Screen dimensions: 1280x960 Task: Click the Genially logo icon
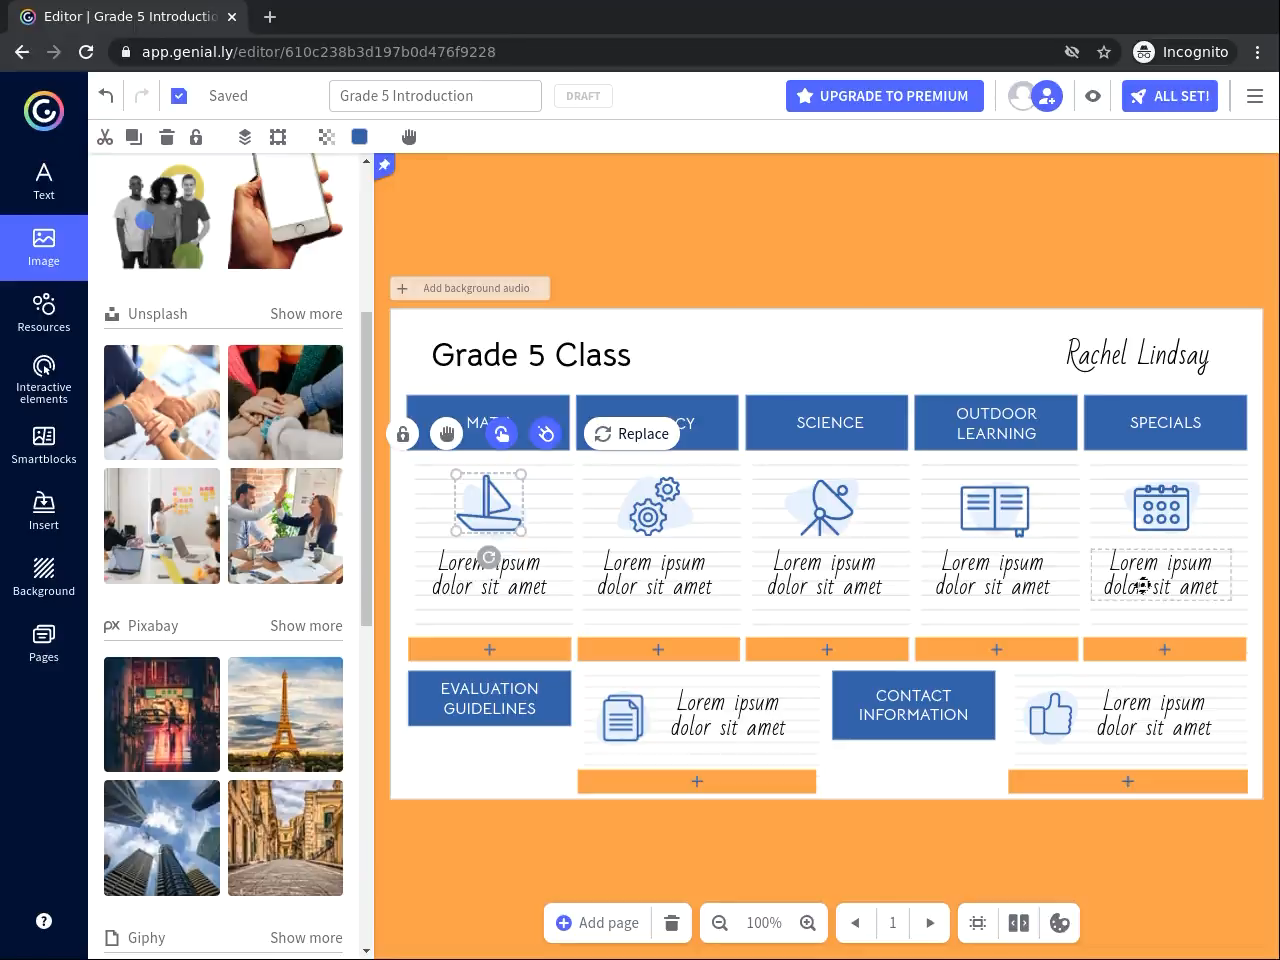(44, 111)
